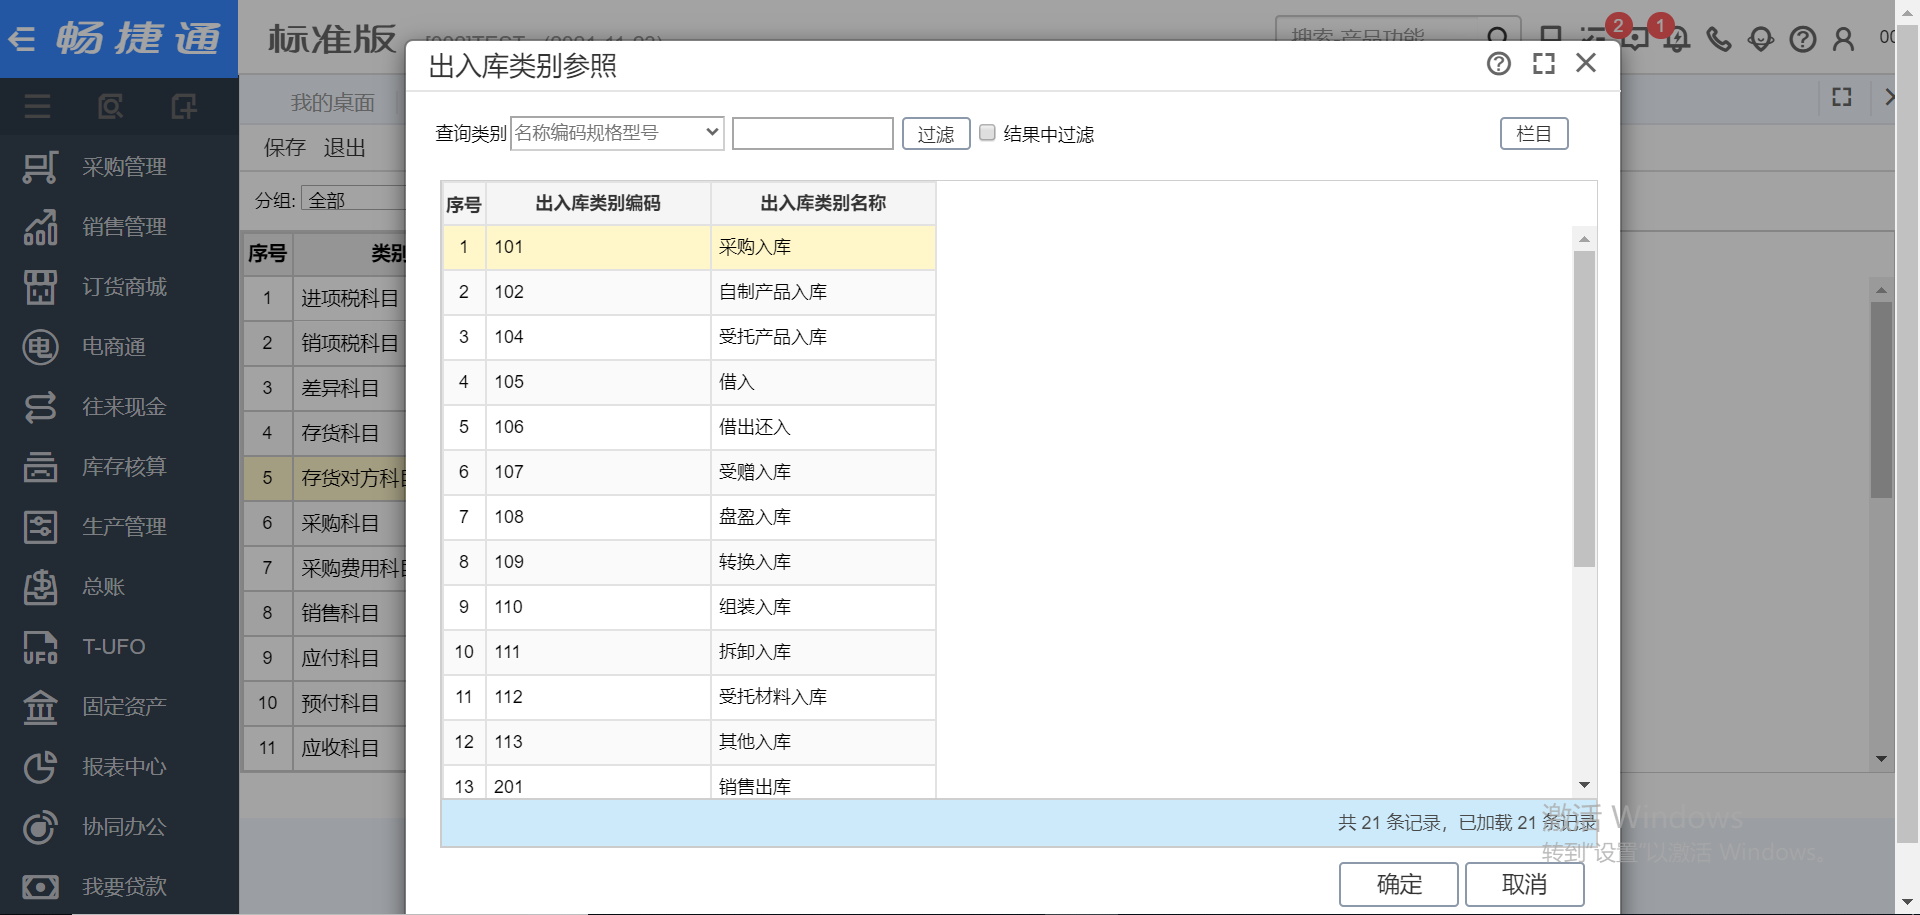
Task: Open 报表中心 pie chart icon
Action: (x=40, y=767)
